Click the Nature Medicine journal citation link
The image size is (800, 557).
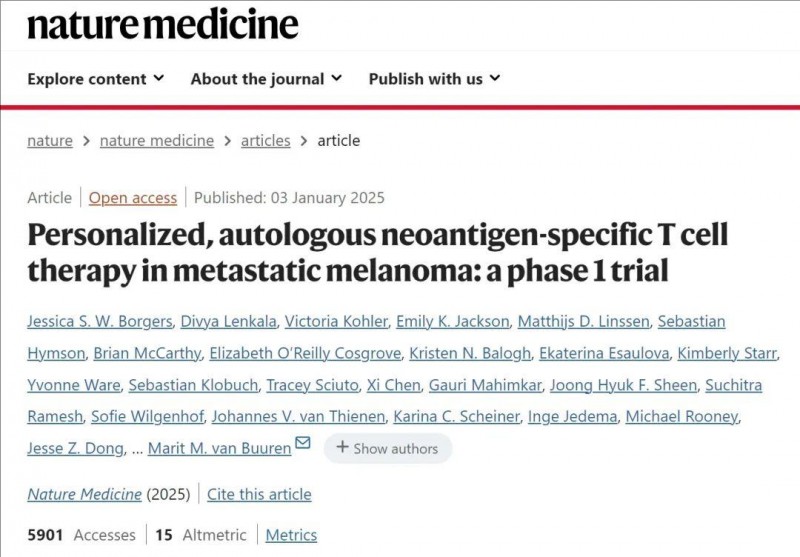(x=84, y=494)
